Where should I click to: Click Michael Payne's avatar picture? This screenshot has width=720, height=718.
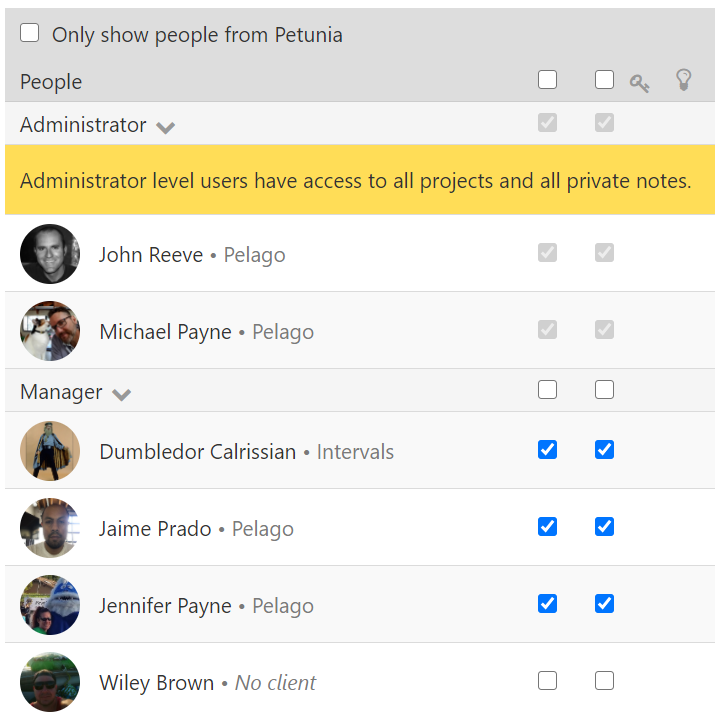pyautogui.click(x=50, y=331)
